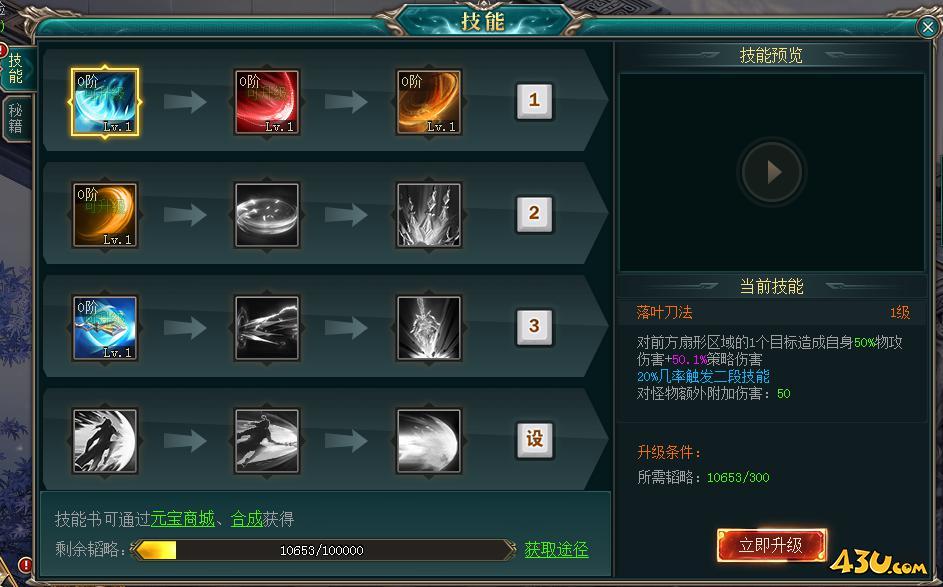Select the grey ice spikes skill icon
943x587 pixels.
[x=429, y=215]
